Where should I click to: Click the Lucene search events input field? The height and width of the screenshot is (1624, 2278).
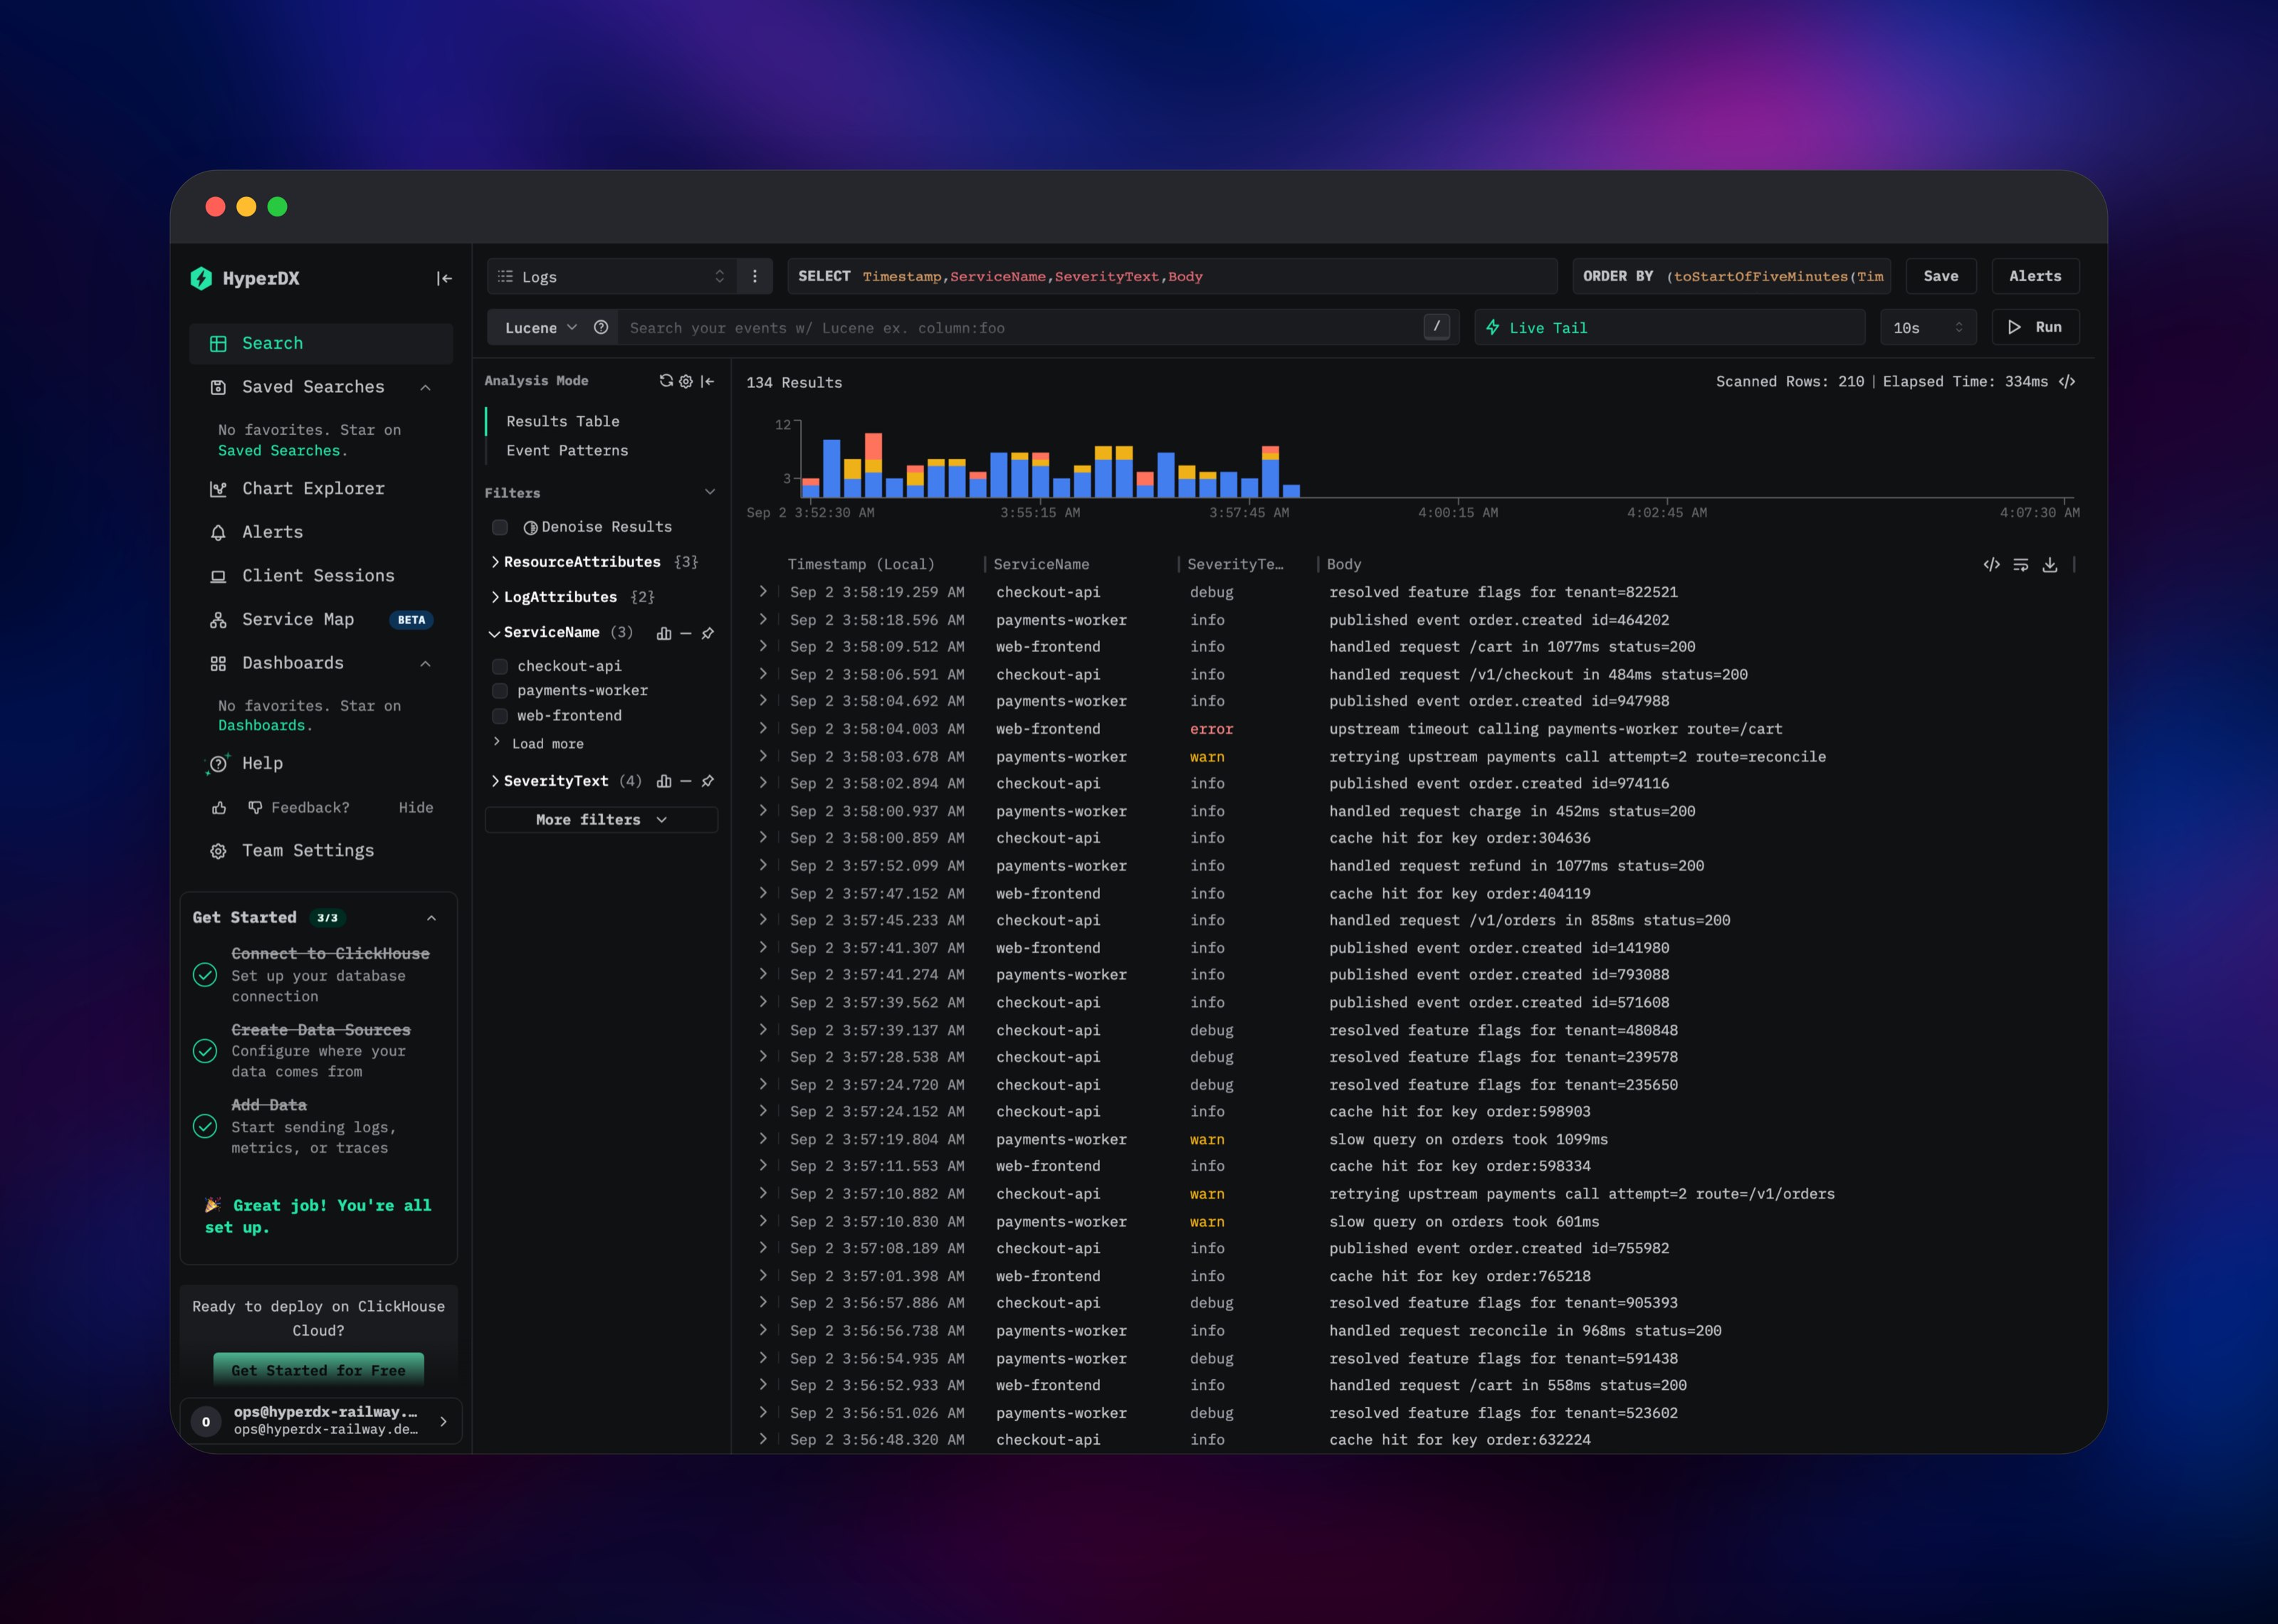click(1020, 328)
